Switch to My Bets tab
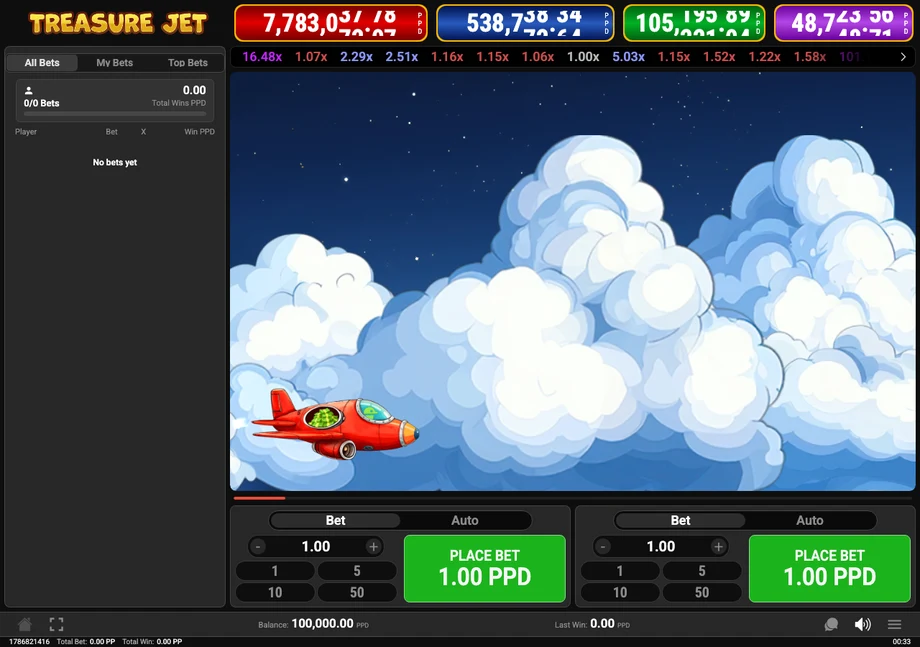The height and width of the screenshot is (647, 920). 114,63
